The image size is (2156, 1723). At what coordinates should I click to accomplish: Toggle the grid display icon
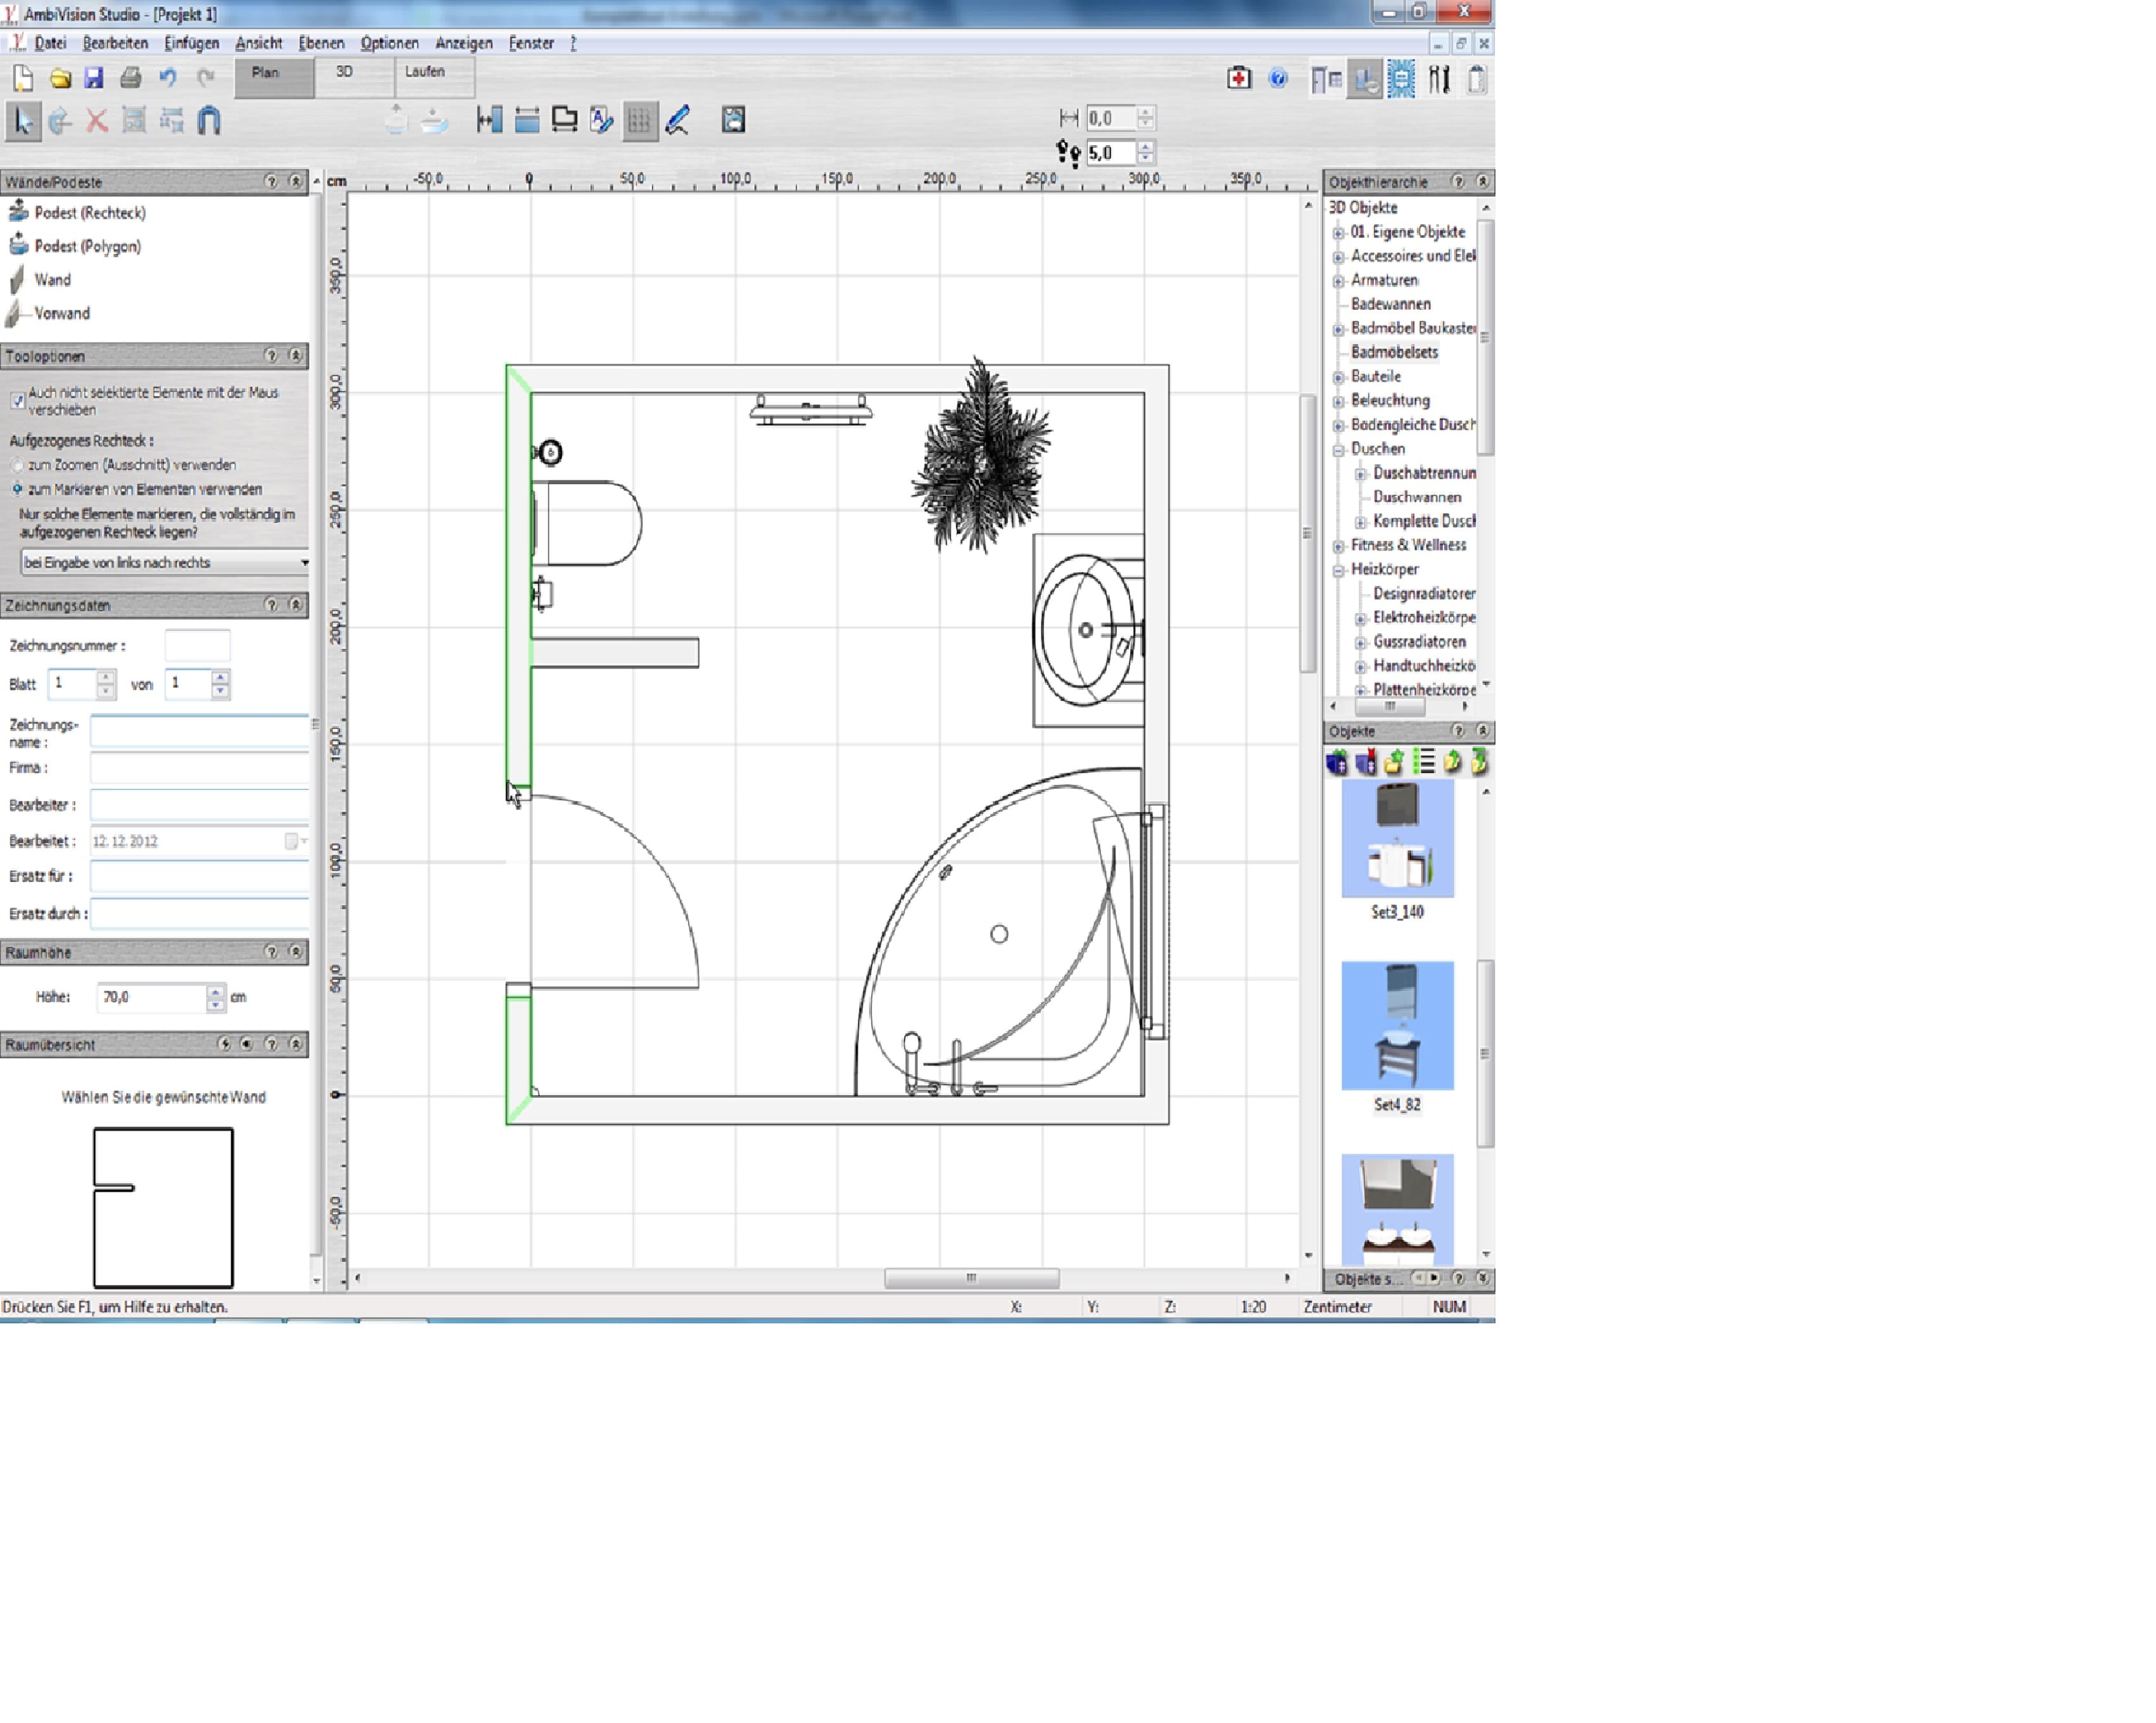[640, 121]
